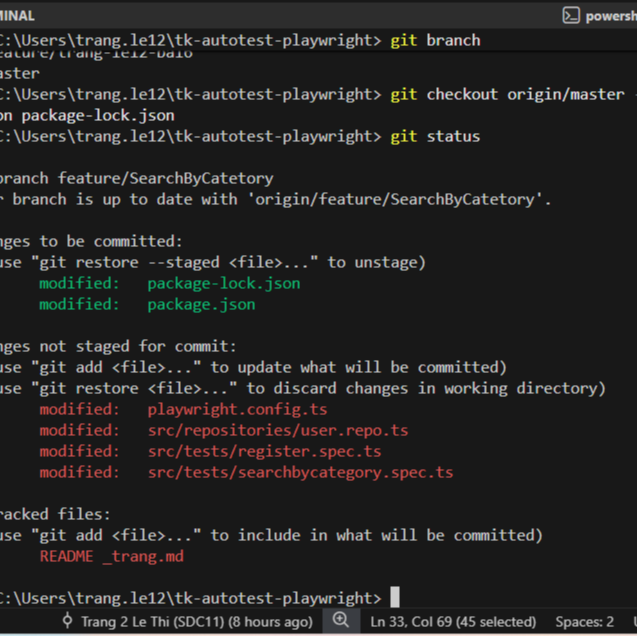Switch to the TERMINAL panel tab

click(18, 15)
